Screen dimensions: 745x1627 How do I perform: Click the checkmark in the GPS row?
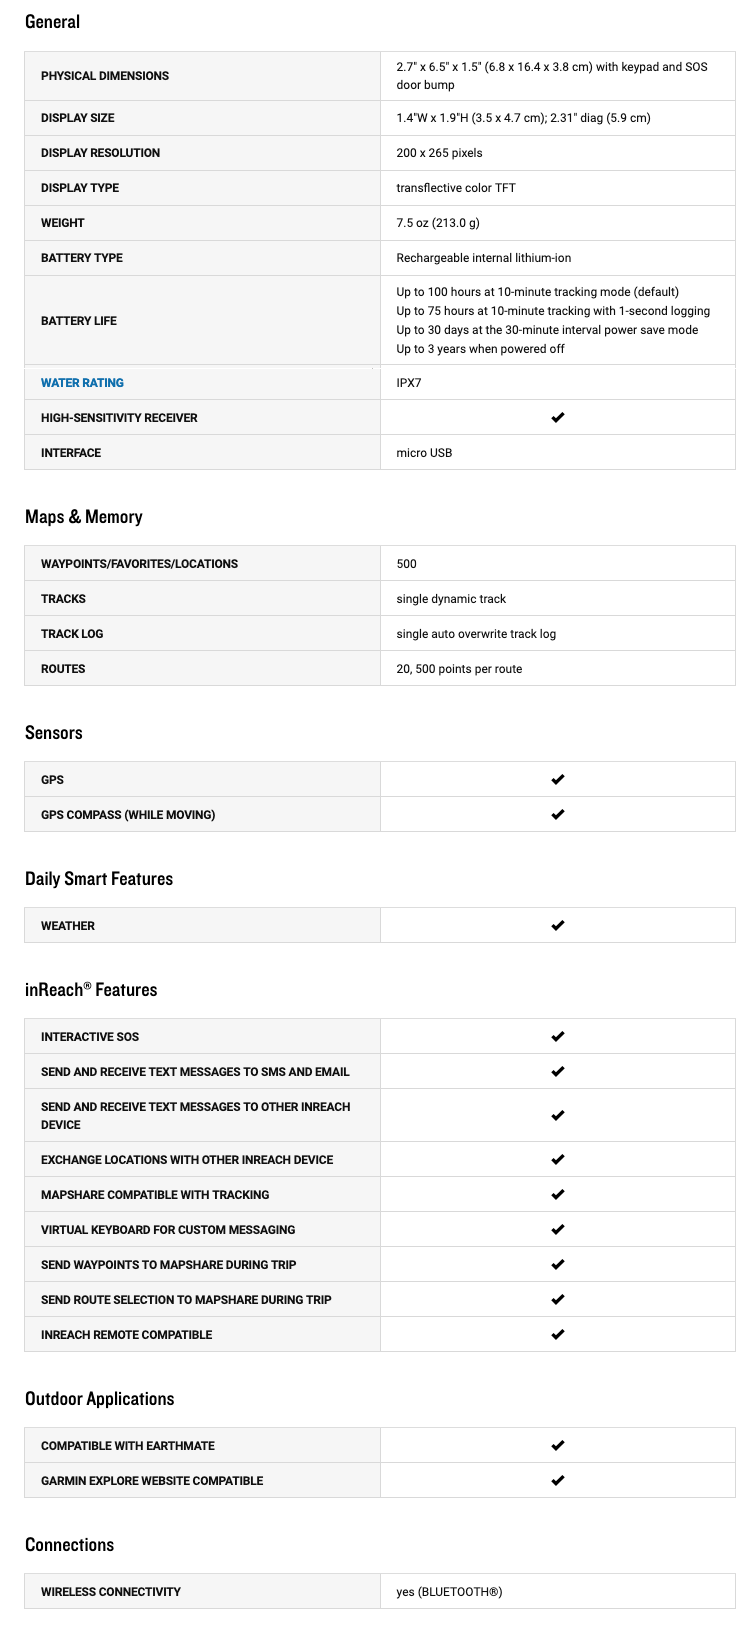point(558,780)
